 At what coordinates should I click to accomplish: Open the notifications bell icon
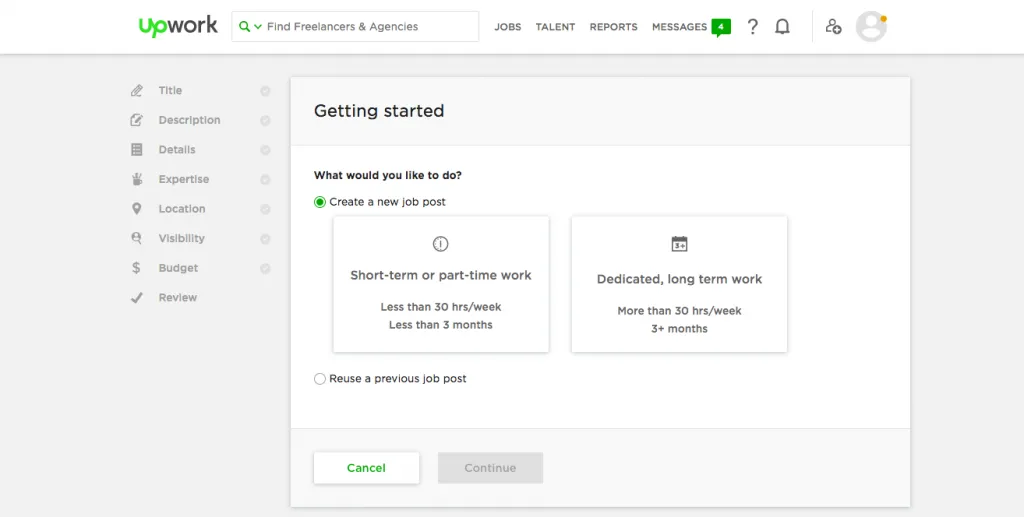coord(782,27)
